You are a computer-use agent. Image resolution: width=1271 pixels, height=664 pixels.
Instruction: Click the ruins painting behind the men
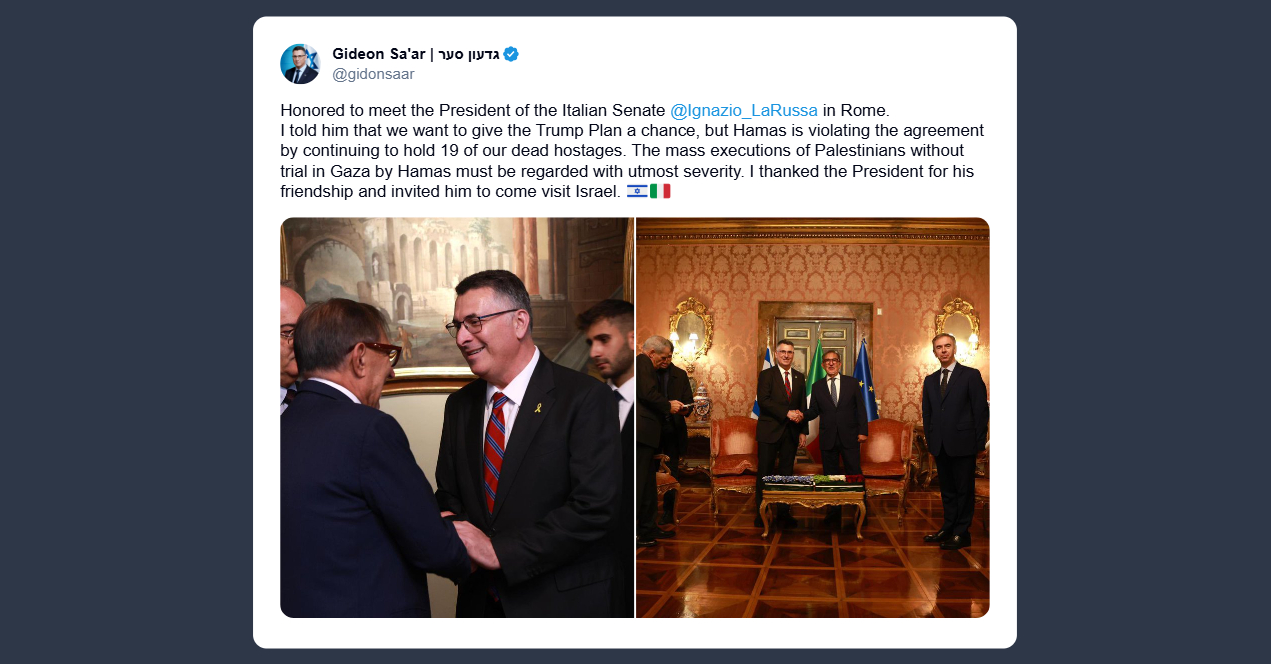coord(408,290)
